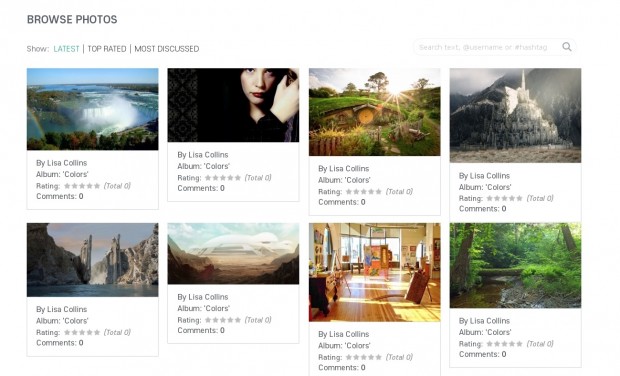Open album 'Colors' under spaceship photo
The width and height of the screenshot is (620, 376).
click(x=203, y=308)
